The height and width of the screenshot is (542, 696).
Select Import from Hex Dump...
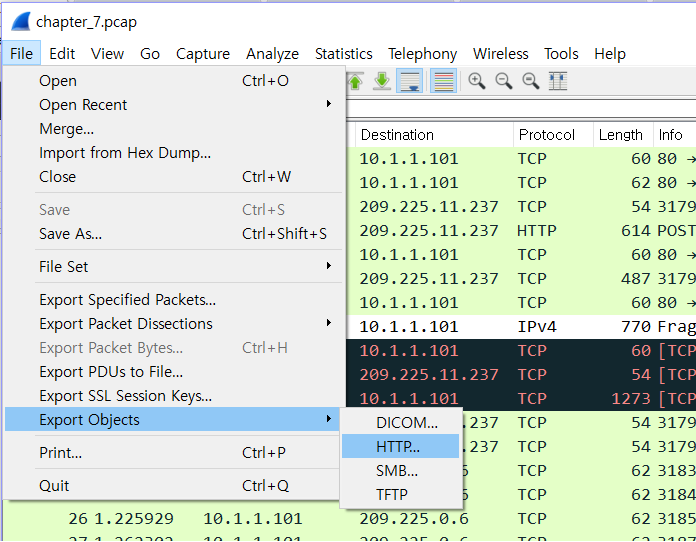point(175,153)
